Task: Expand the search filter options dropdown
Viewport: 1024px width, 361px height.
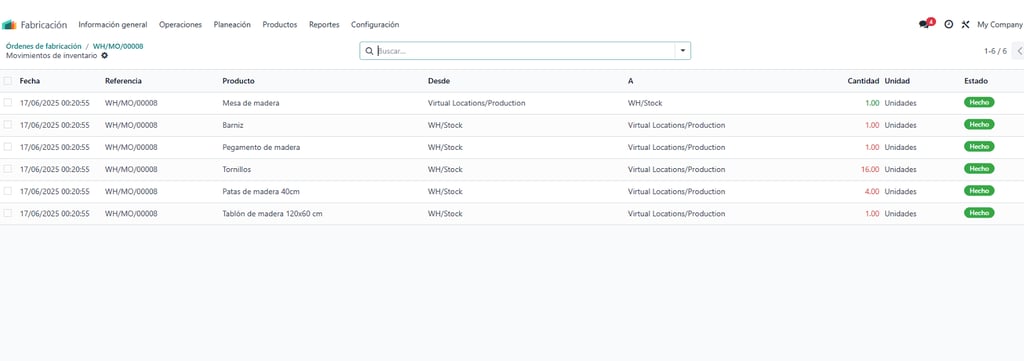Action: coord(682,51)
